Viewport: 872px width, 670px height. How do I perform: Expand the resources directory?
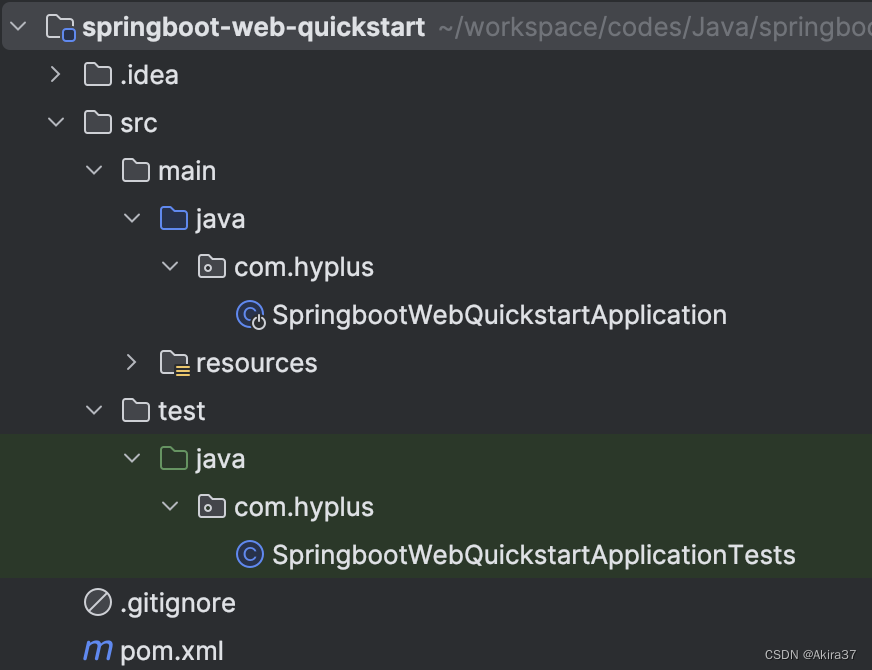131,362
